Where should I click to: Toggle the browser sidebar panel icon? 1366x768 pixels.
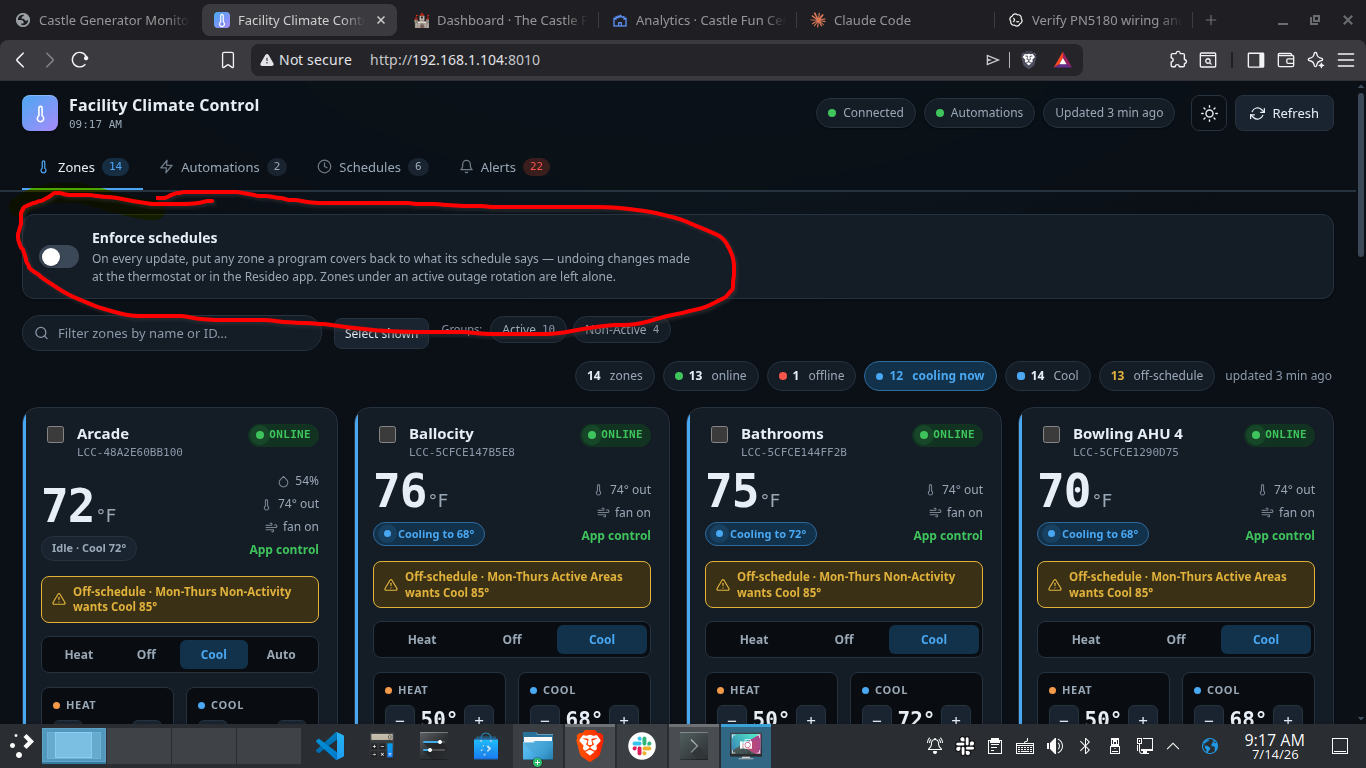[1255, 60]
